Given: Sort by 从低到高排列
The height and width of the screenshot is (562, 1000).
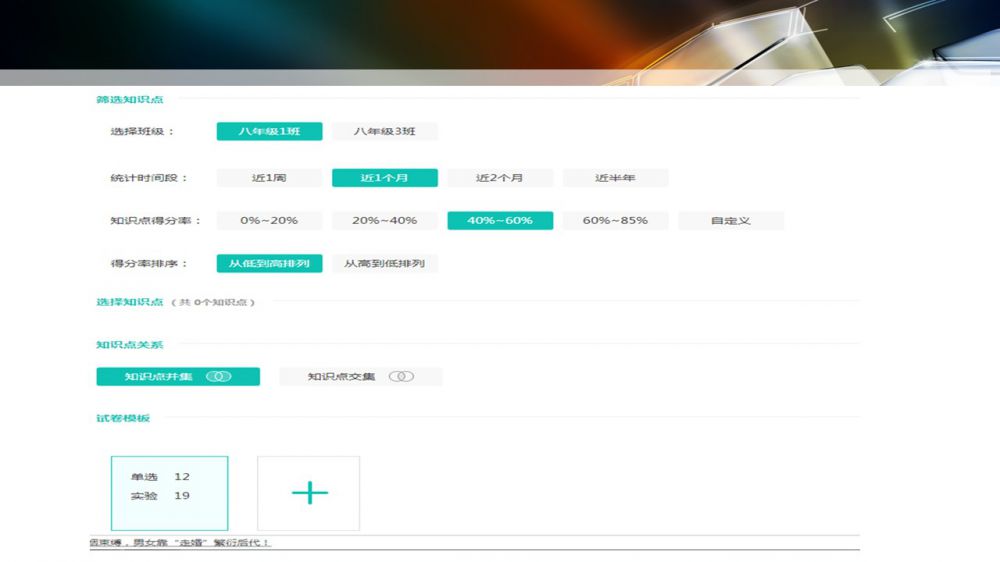Looking at the screenshot, I should click(269, 264).
